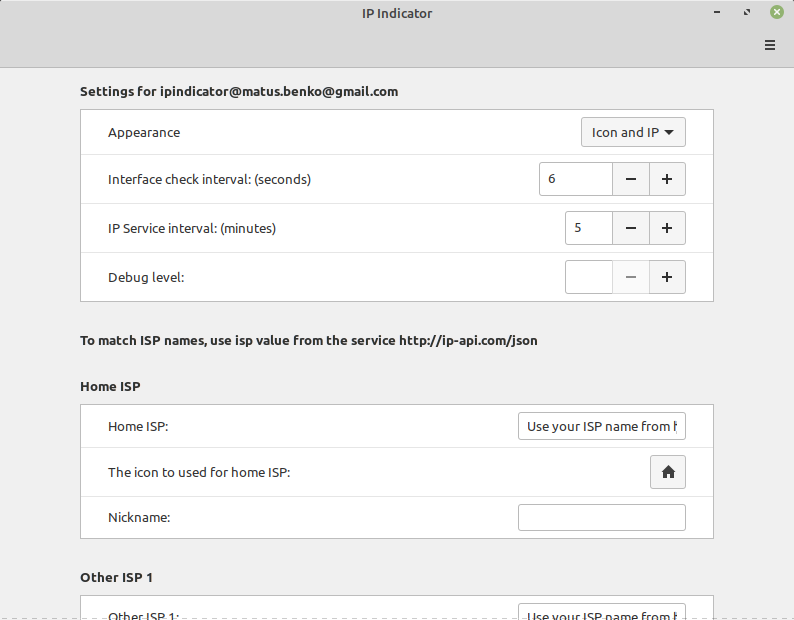Click the IP Service interval value field
The height and width of the screenshot is (620, 794).
(x=589, y=228)
